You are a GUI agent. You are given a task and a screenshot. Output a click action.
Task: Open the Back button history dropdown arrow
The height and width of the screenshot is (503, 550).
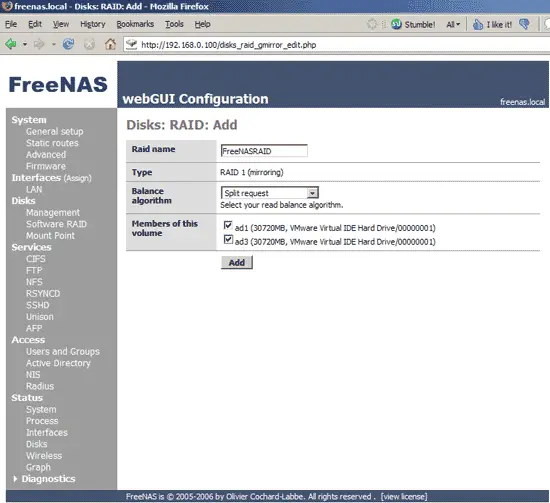pos(25,45)
